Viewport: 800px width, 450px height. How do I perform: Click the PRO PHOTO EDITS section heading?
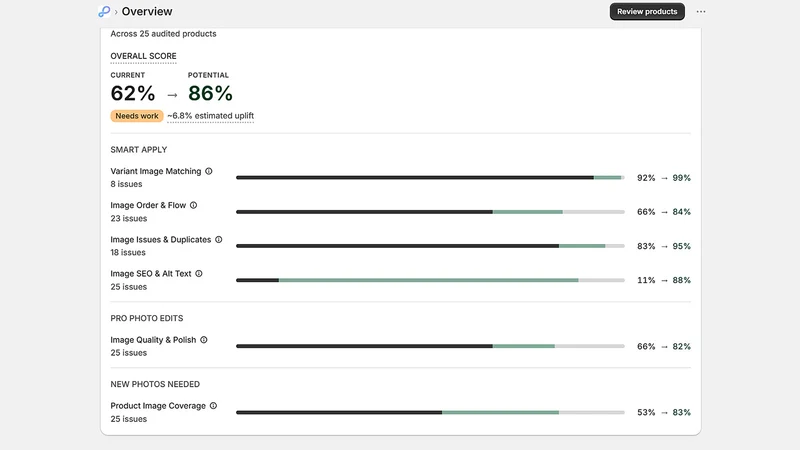coord(146,318)
